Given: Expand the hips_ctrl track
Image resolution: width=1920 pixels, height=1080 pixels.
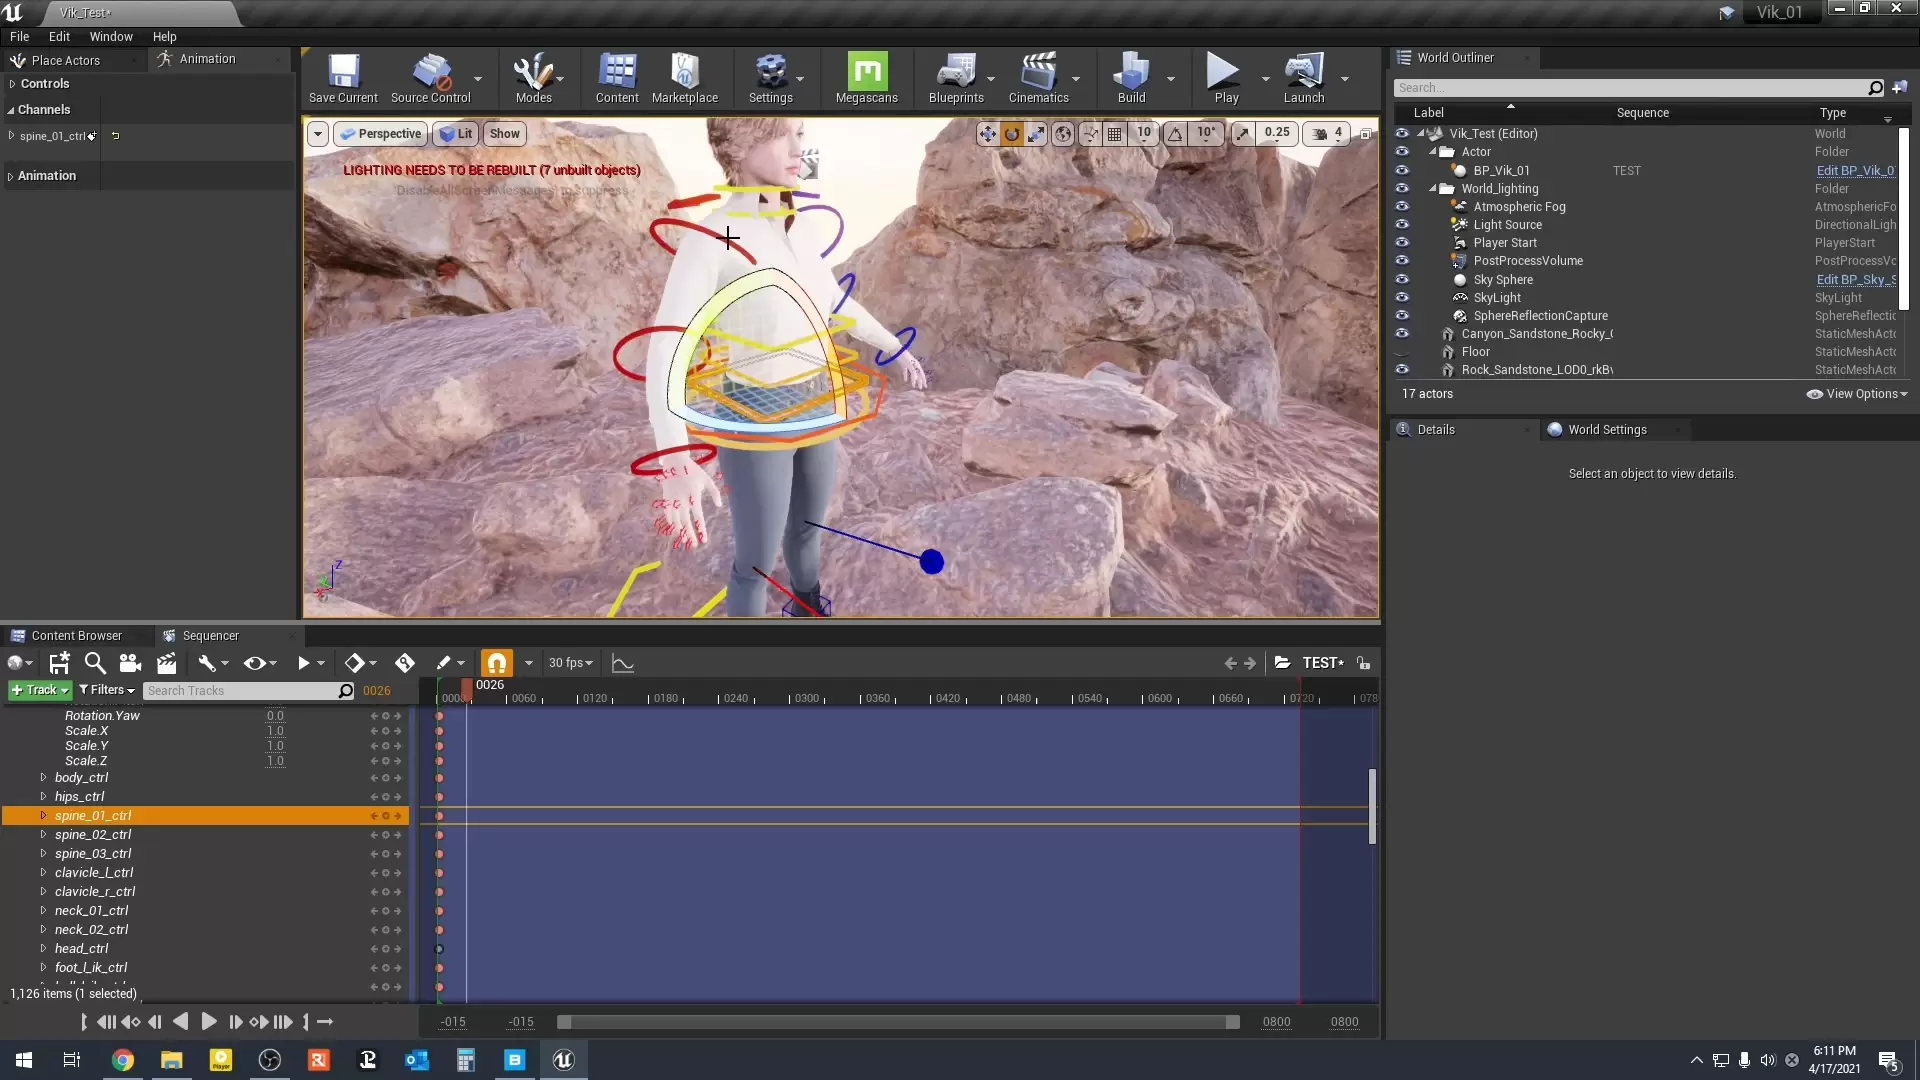Looking at the screenshot, I should point(43,797).
